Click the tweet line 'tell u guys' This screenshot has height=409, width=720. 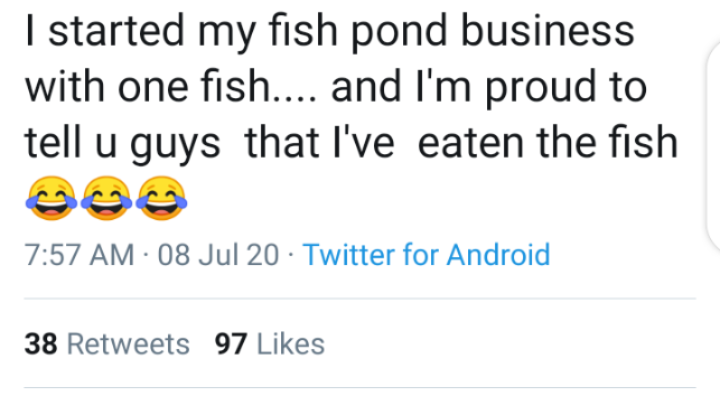coord(351,144)
